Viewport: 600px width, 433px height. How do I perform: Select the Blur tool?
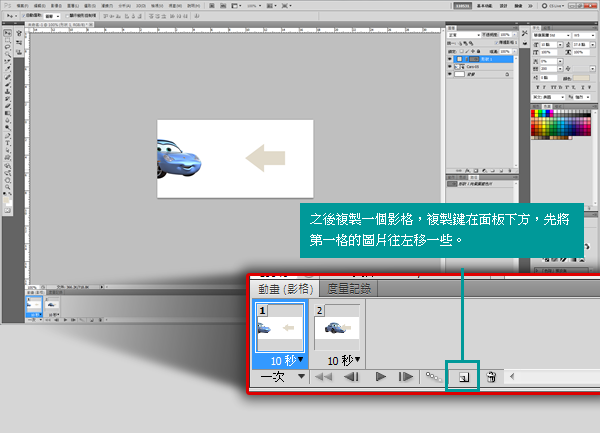(7, 119)
